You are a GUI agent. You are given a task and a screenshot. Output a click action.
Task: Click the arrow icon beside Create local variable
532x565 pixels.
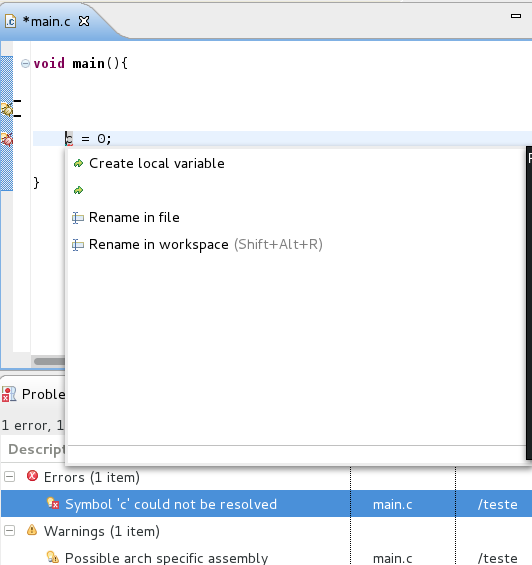click(78, 164)
